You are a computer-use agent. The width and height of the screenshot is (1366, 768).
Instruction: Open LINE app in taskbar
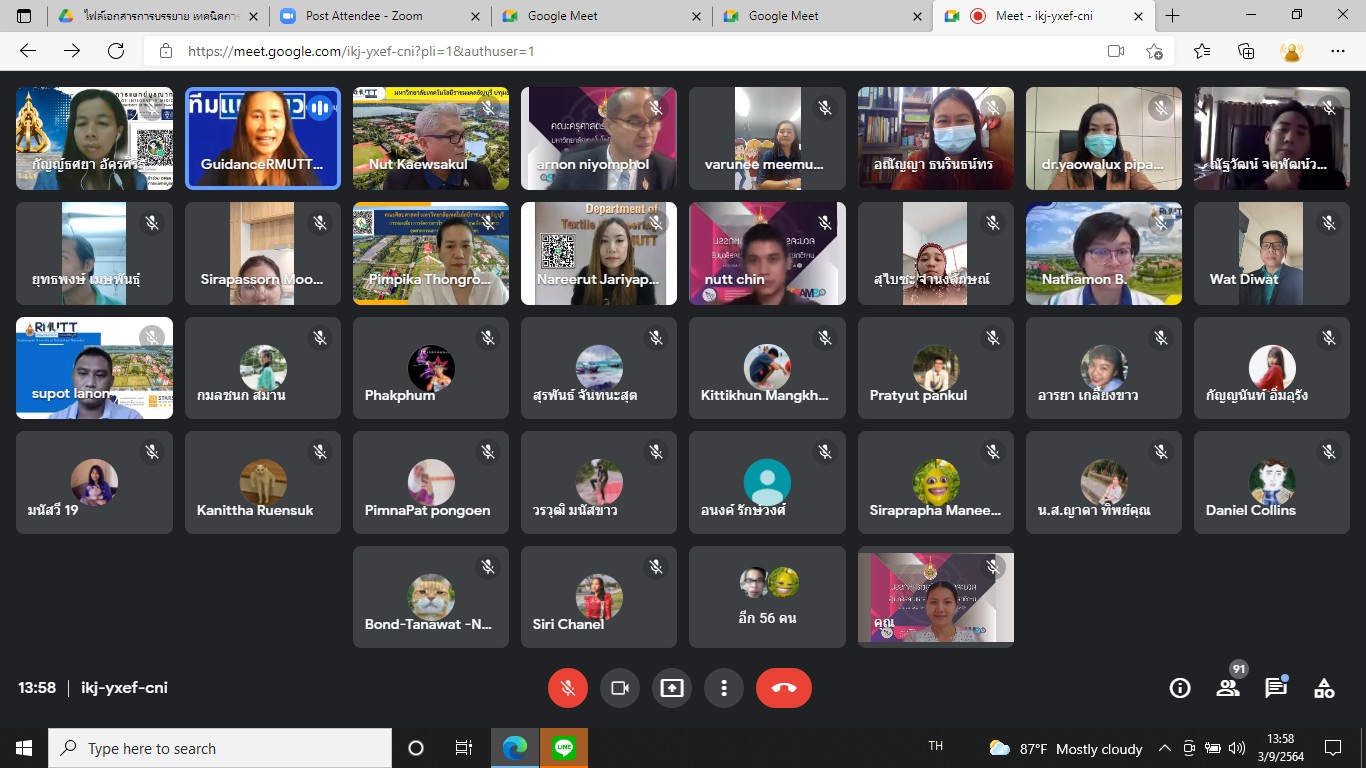click(x=564, y=748)
